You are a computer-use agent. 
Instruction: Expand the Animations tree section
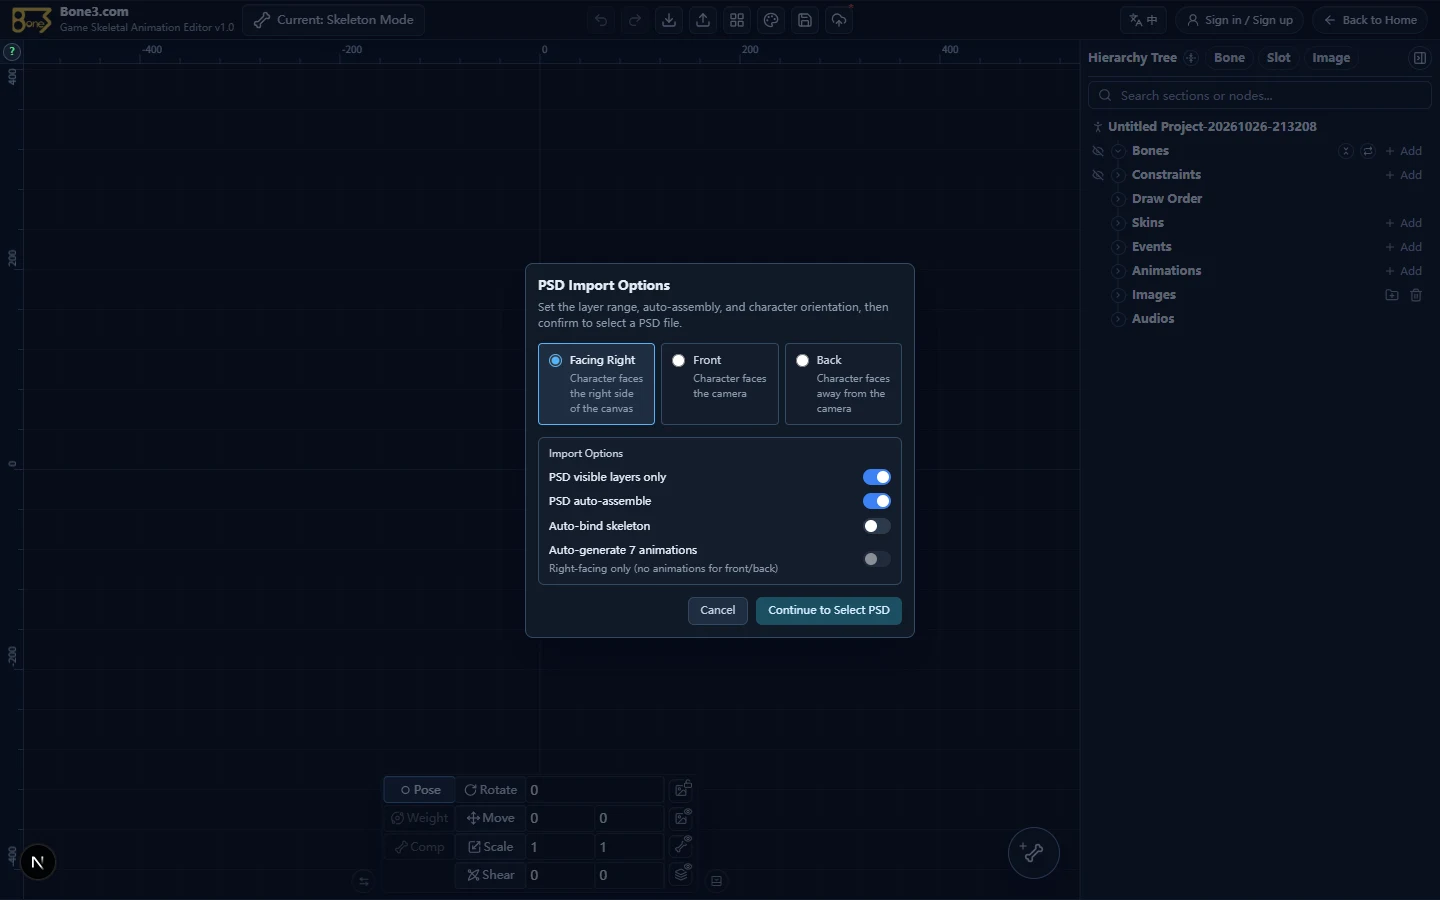pos(1118,271)
